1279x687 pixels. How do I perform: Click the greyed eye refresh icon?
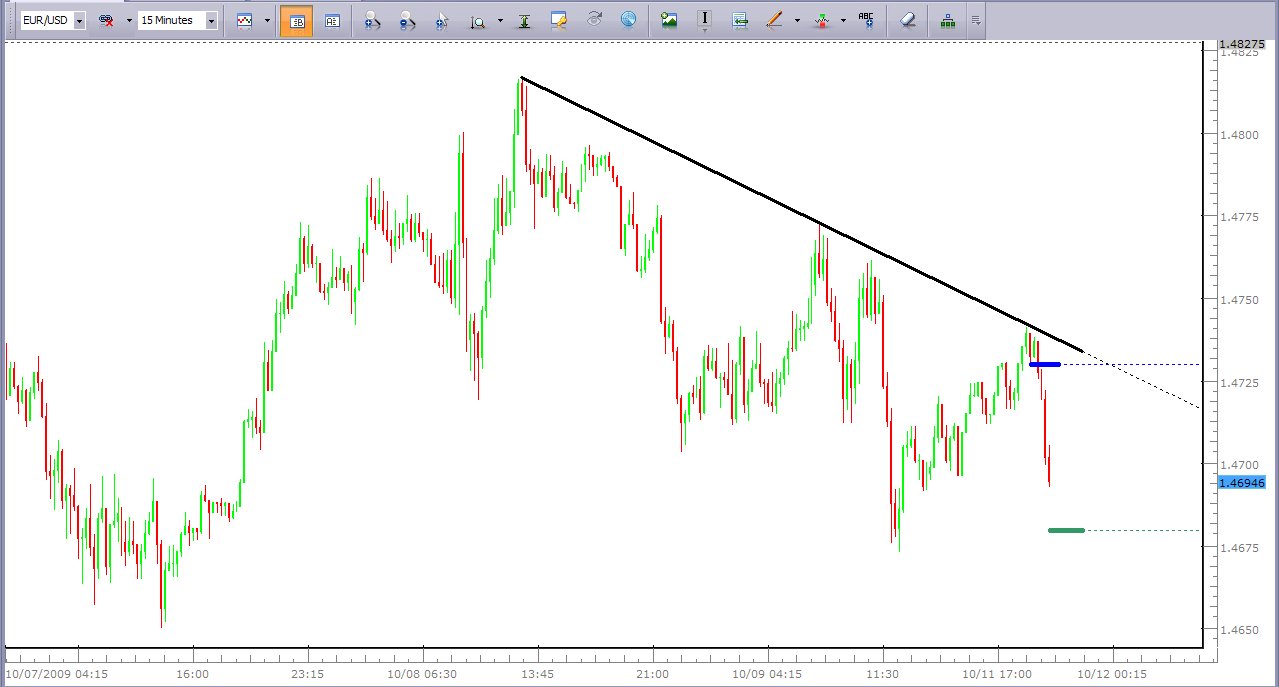[x=595, y=20]
